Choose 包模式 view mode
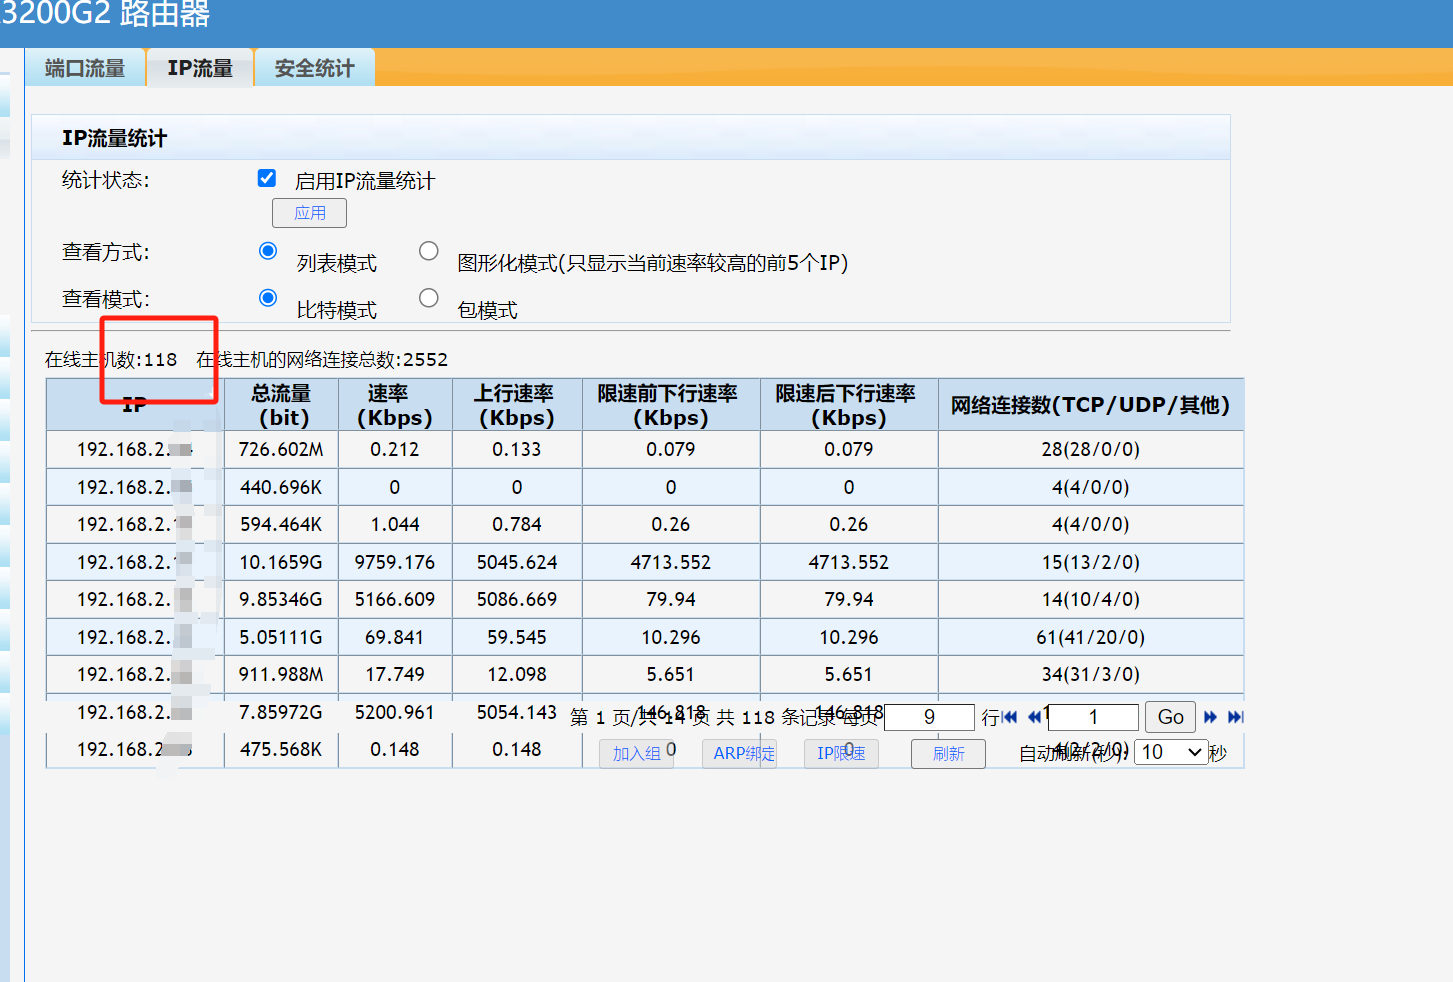The image size is (1453, 982). [429, 298]
